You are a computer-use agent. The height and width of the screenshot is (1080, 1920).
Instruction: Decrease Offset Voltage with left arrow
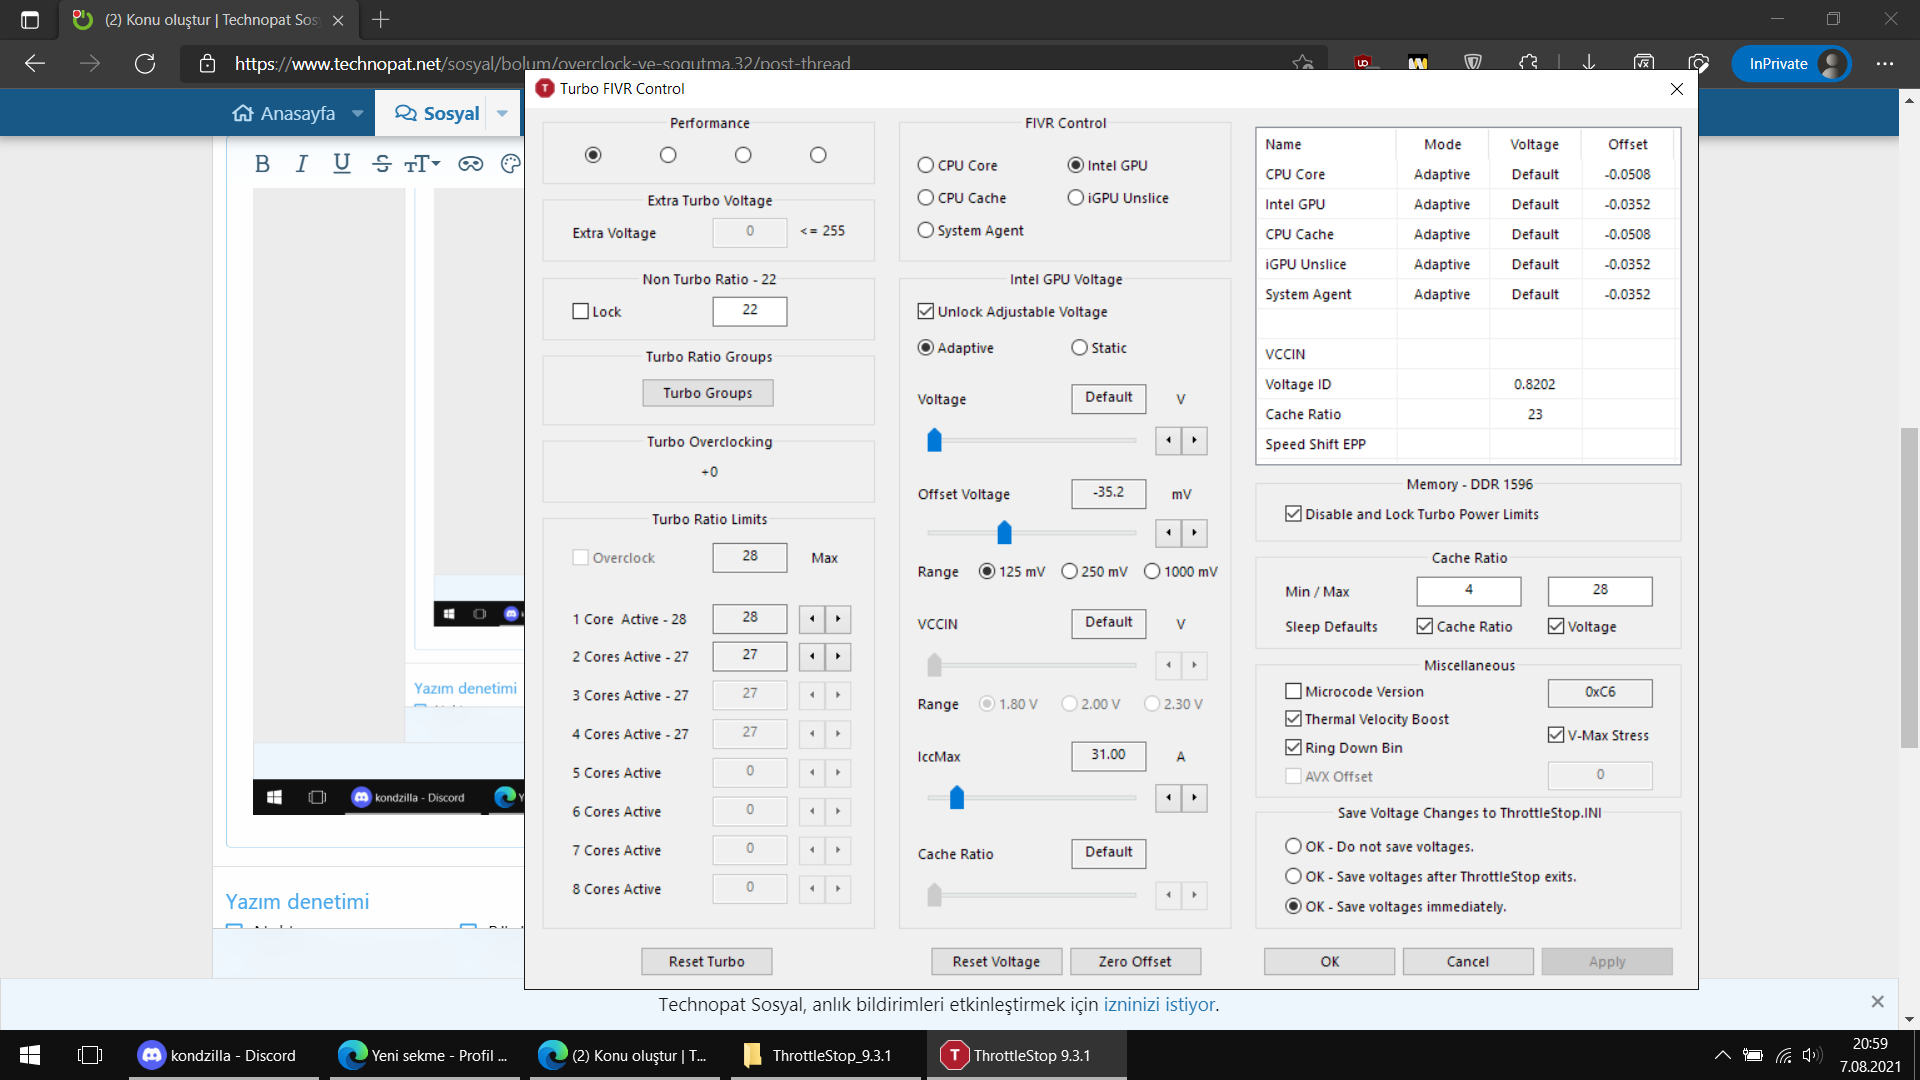(1168, 533)
